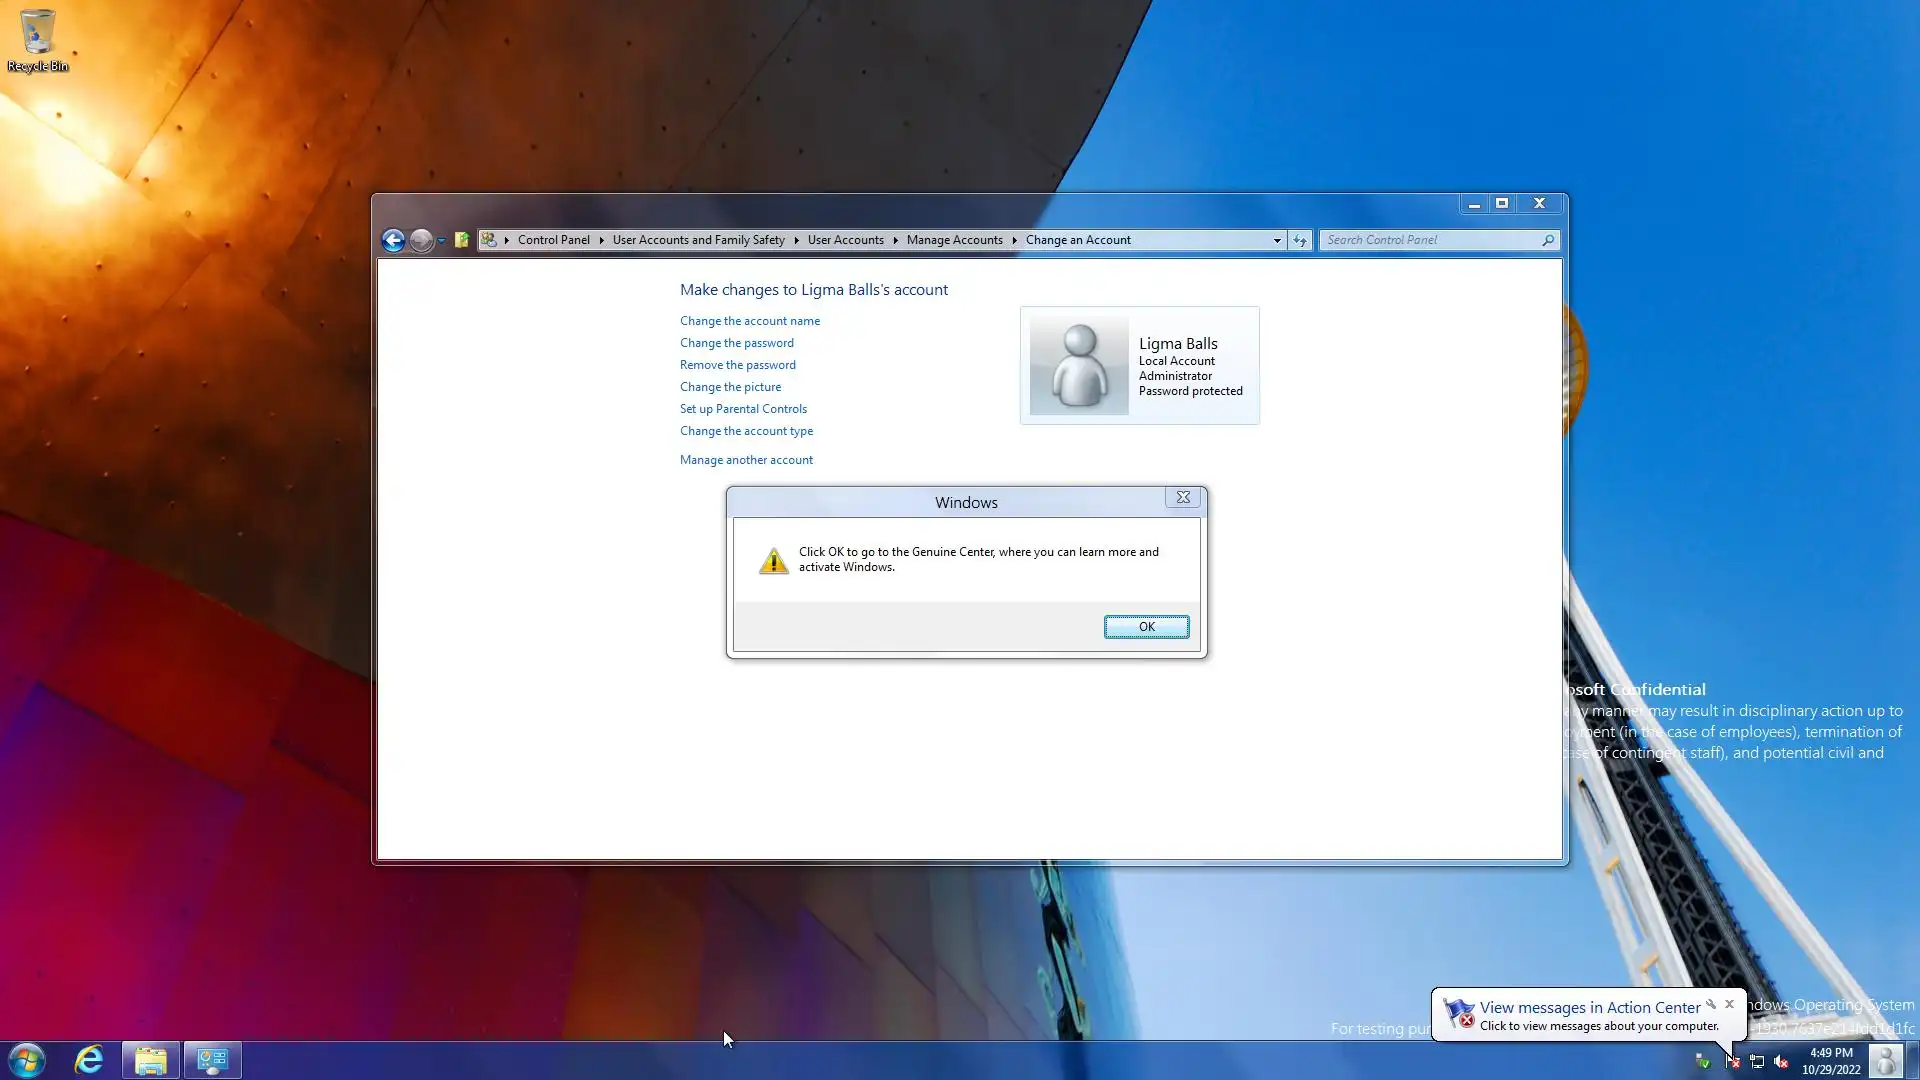This screenshot has height=1080, width=1920.
Task: Click the refresh button beside address bar
Action: coord(1299,240)
